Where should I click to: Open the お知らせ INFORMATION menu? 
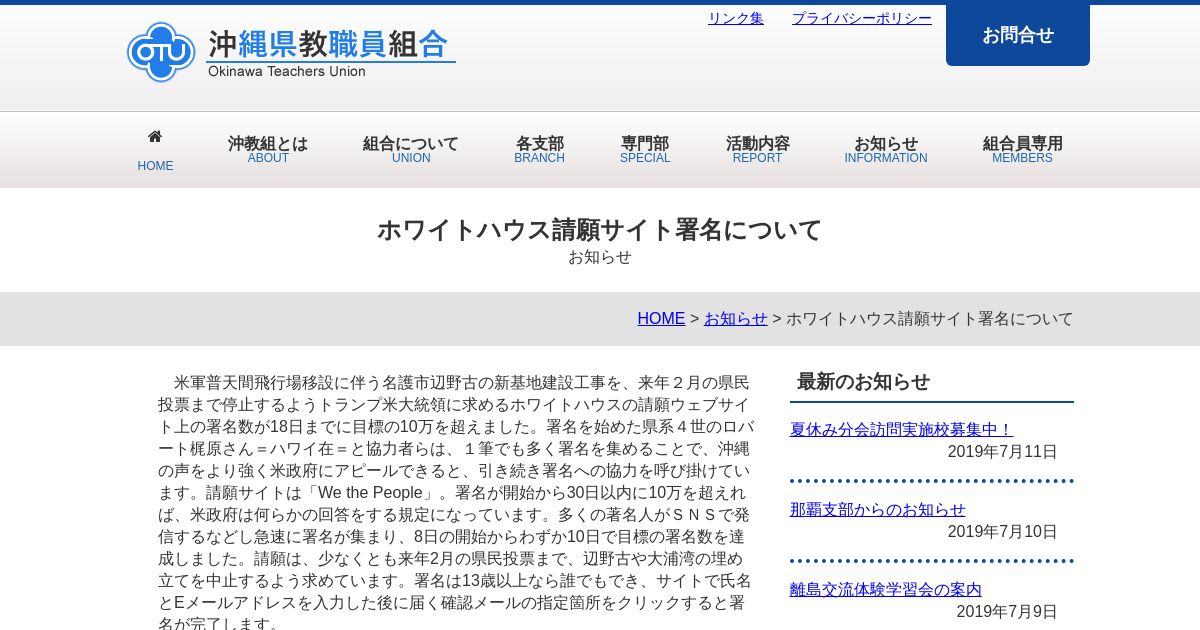click(x=886, y=150)
